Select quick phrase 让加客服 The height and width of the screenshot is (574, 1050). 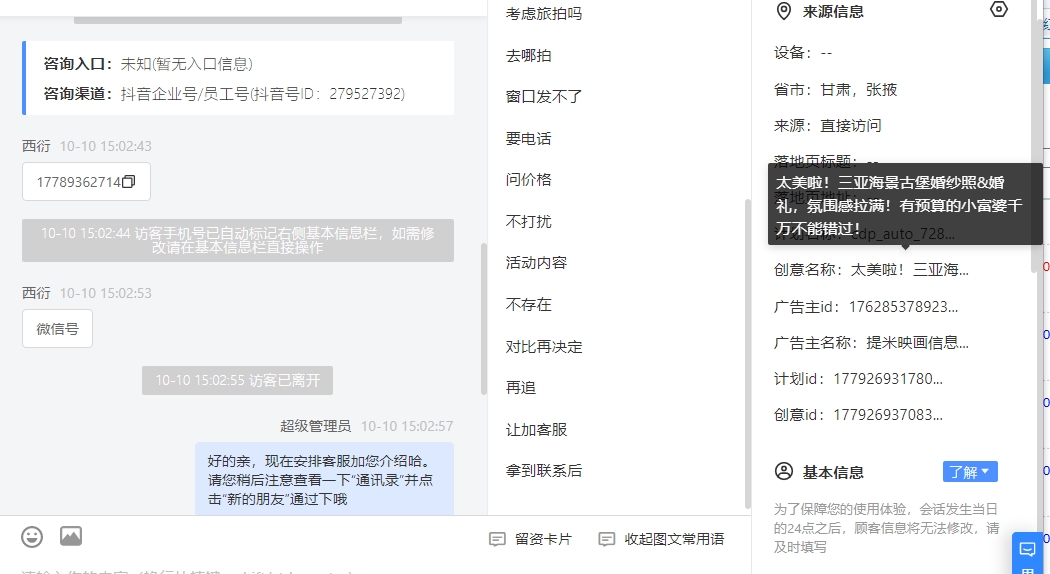click(536, 430)
